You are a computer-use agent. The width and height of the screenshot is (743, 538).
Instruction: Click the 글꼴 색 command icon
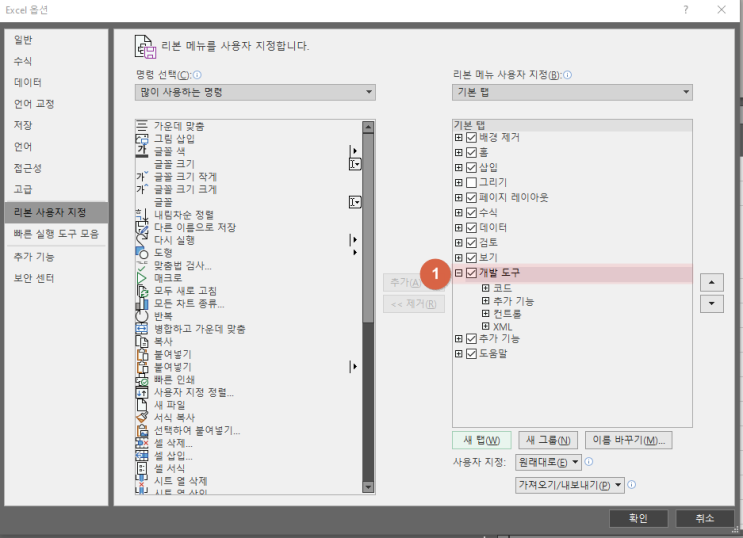tap(142, 151)
